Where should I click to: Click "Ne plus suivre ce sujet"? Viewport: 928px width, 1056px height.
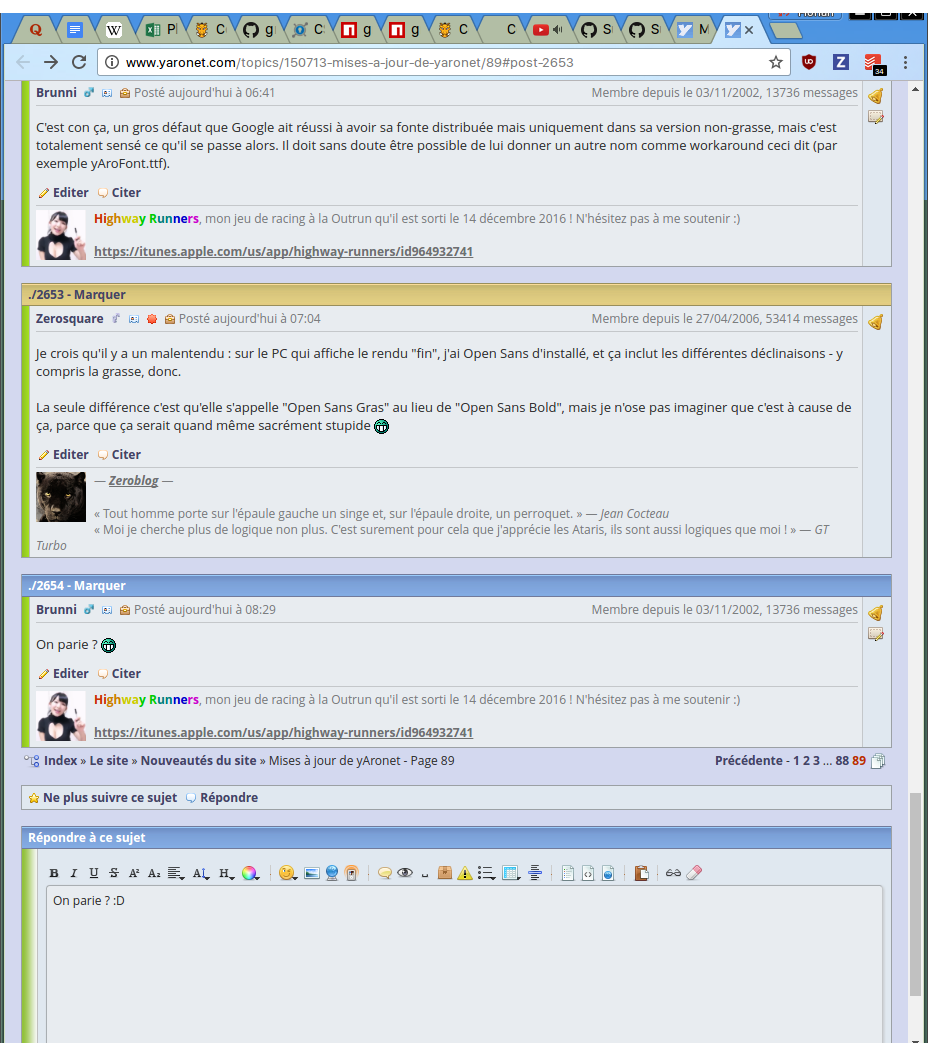pos(109,798)
